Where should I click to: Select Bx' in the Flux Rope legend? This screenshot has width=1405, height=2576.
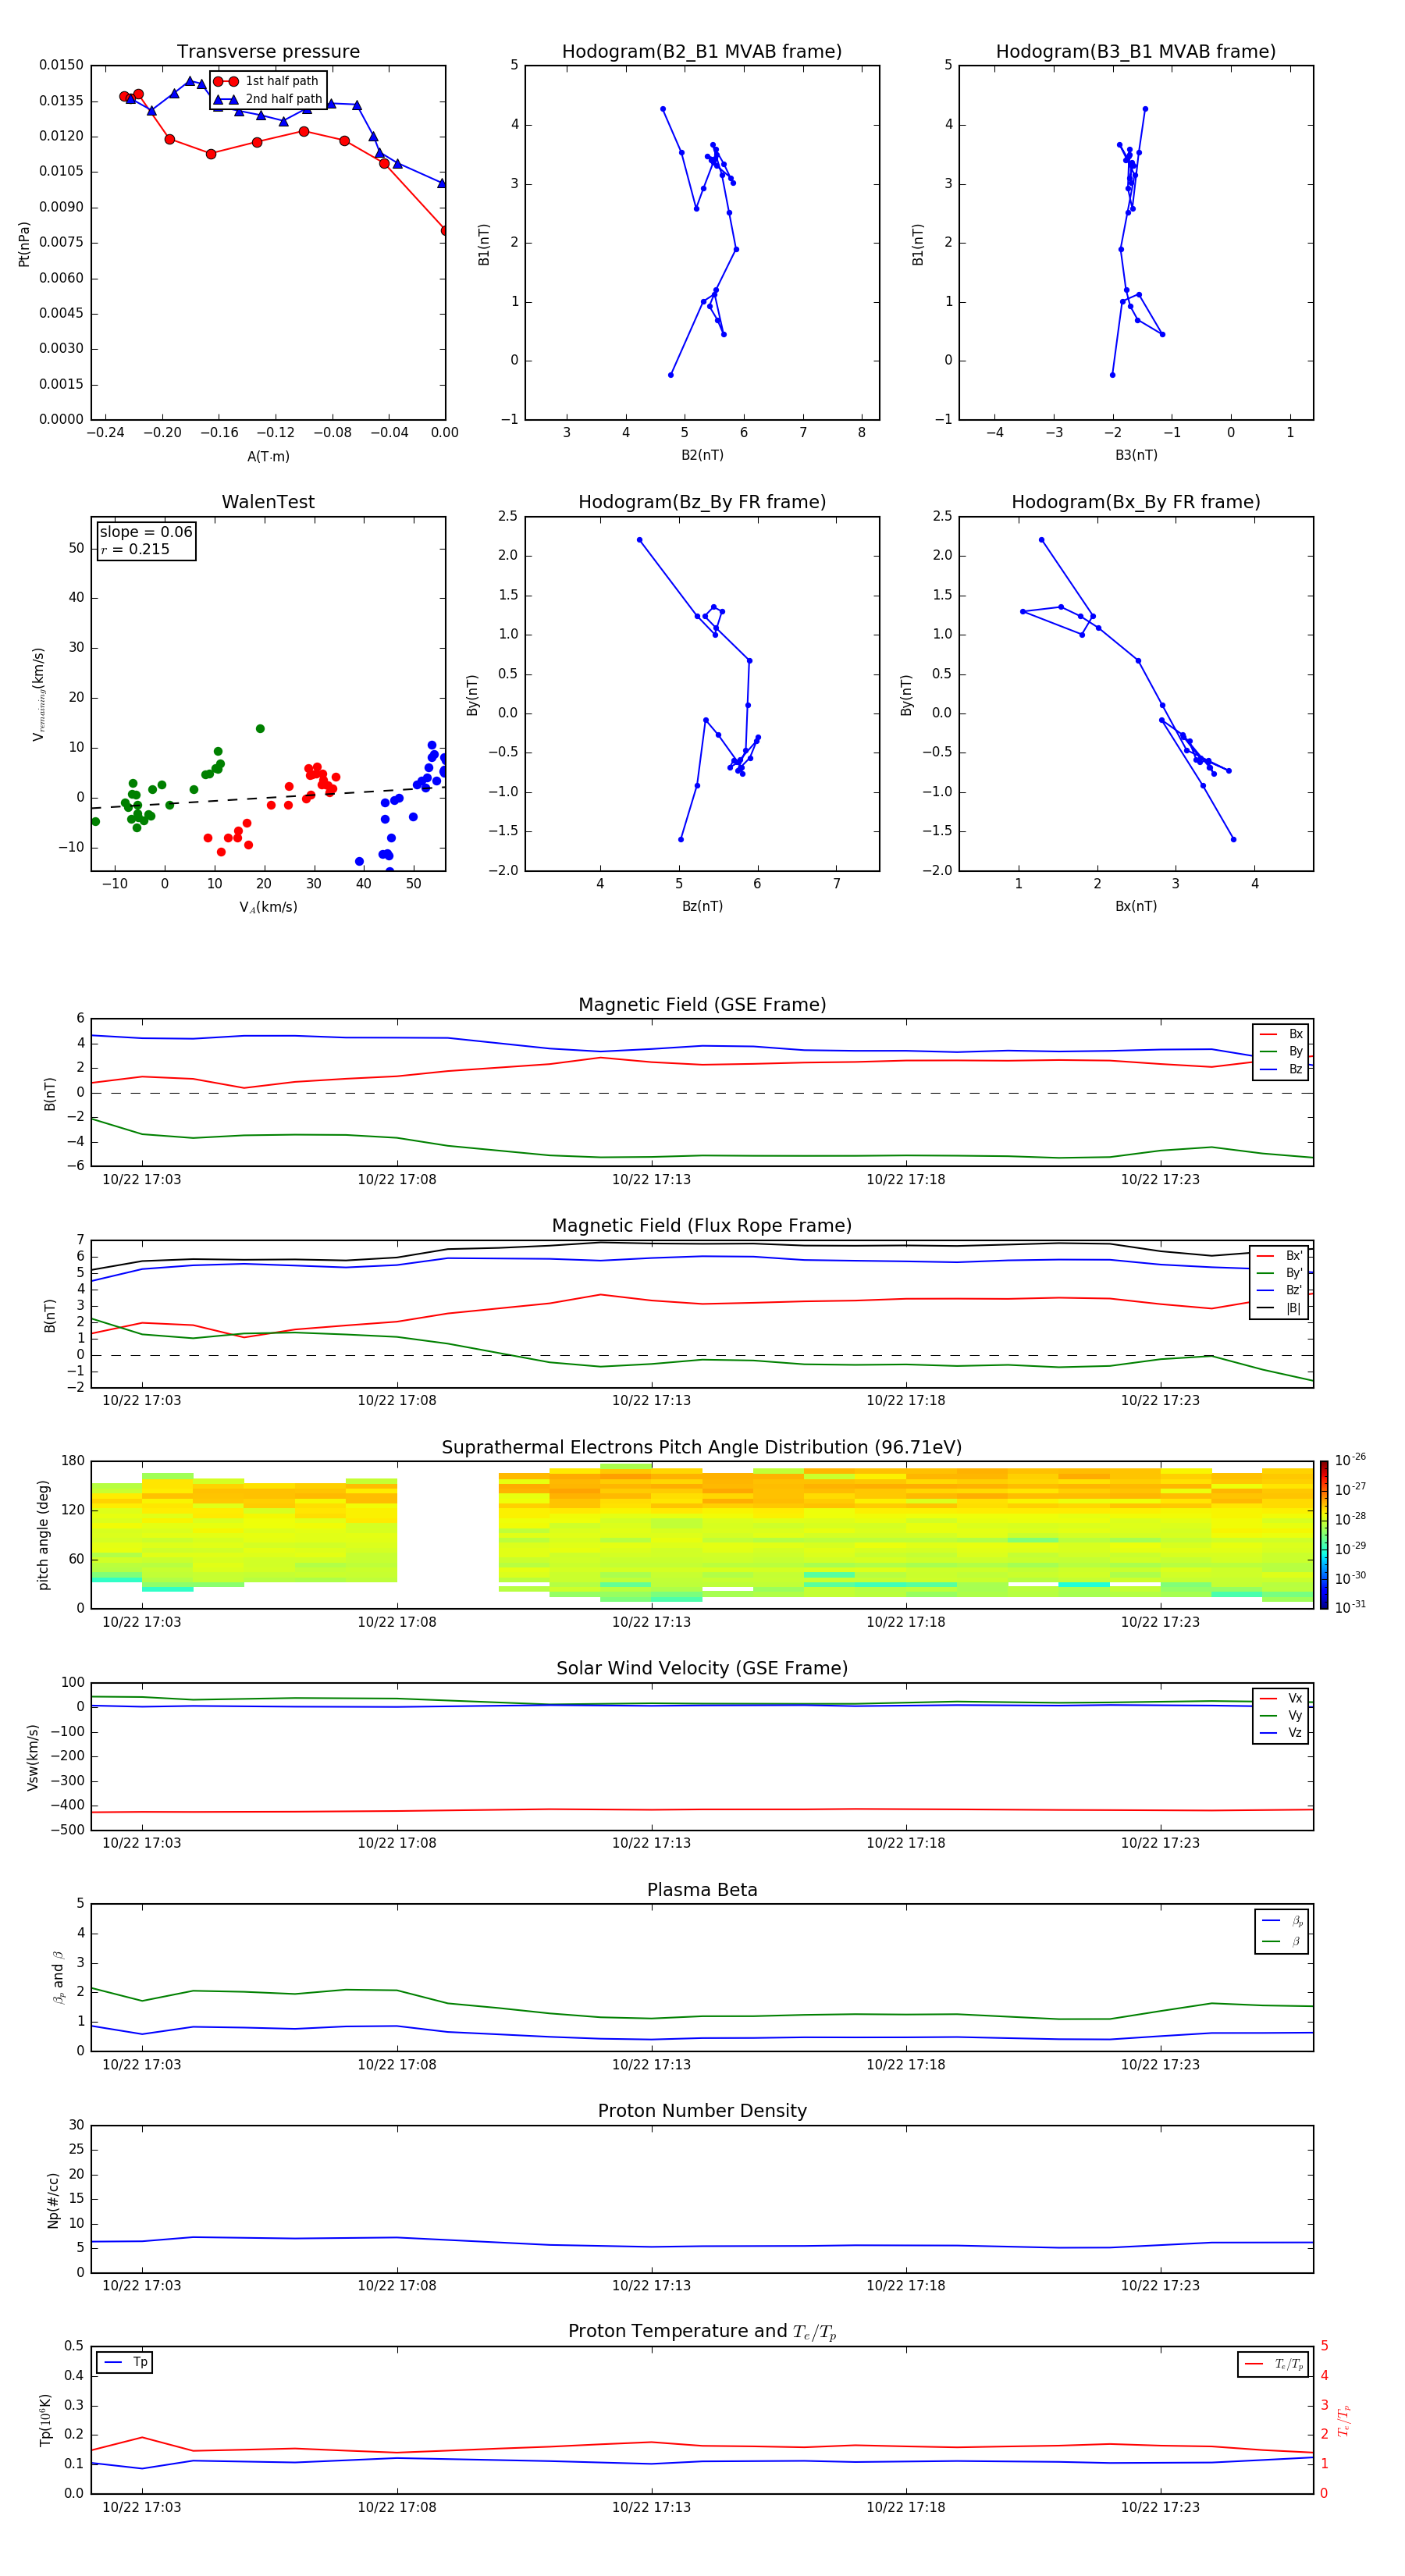(1280, 1256)
